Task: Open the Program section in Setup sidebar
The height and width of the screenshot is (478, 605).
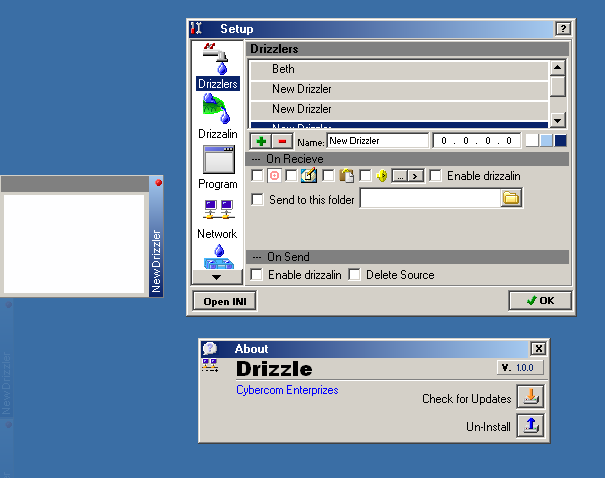Action: 218,167
